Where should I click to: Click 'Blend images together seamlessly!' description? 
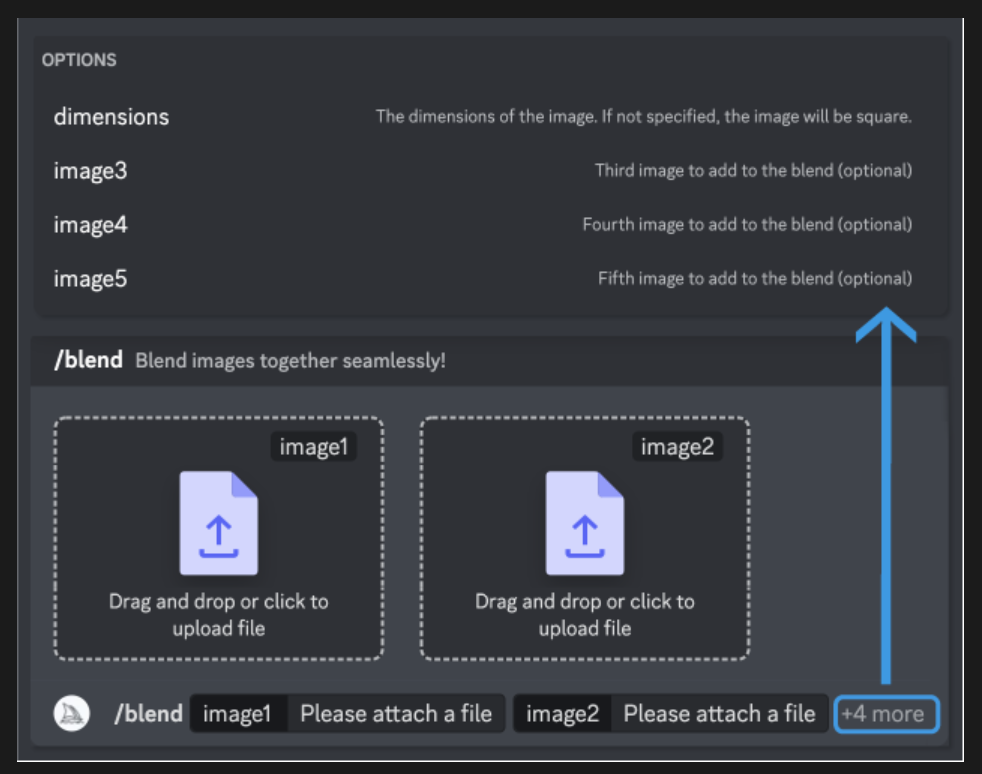[291, 361]
